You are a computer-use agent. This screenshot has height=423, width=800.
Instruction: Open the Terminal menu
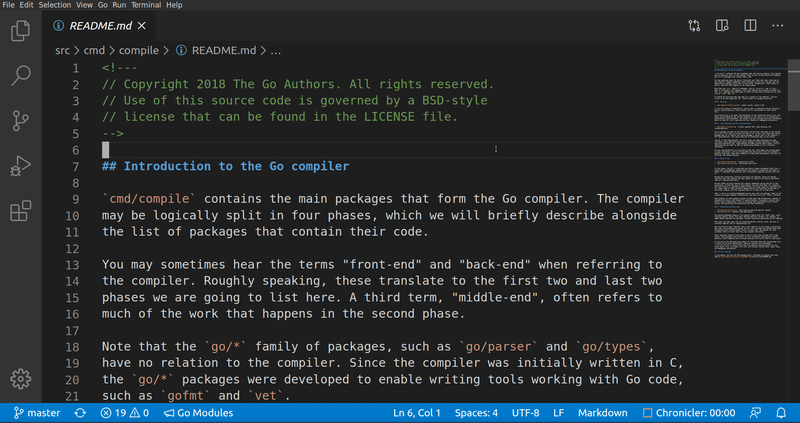click(x=146, y=5)
